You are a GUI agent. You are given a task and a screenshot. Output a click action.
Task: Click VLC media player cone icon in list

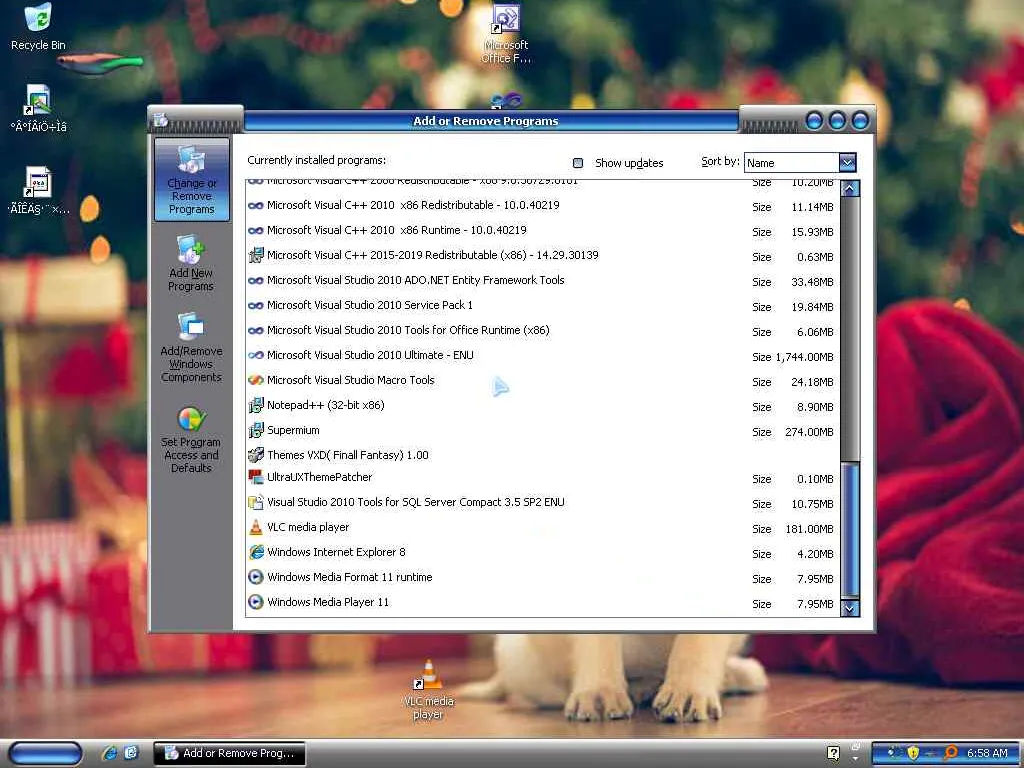pyautogui.click(x=256, y=527)
